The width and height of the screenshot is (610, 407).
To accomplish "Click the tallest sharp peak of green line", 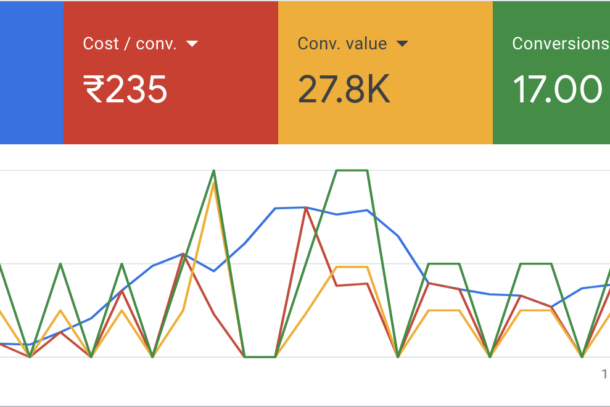I will tap(214, 171).
